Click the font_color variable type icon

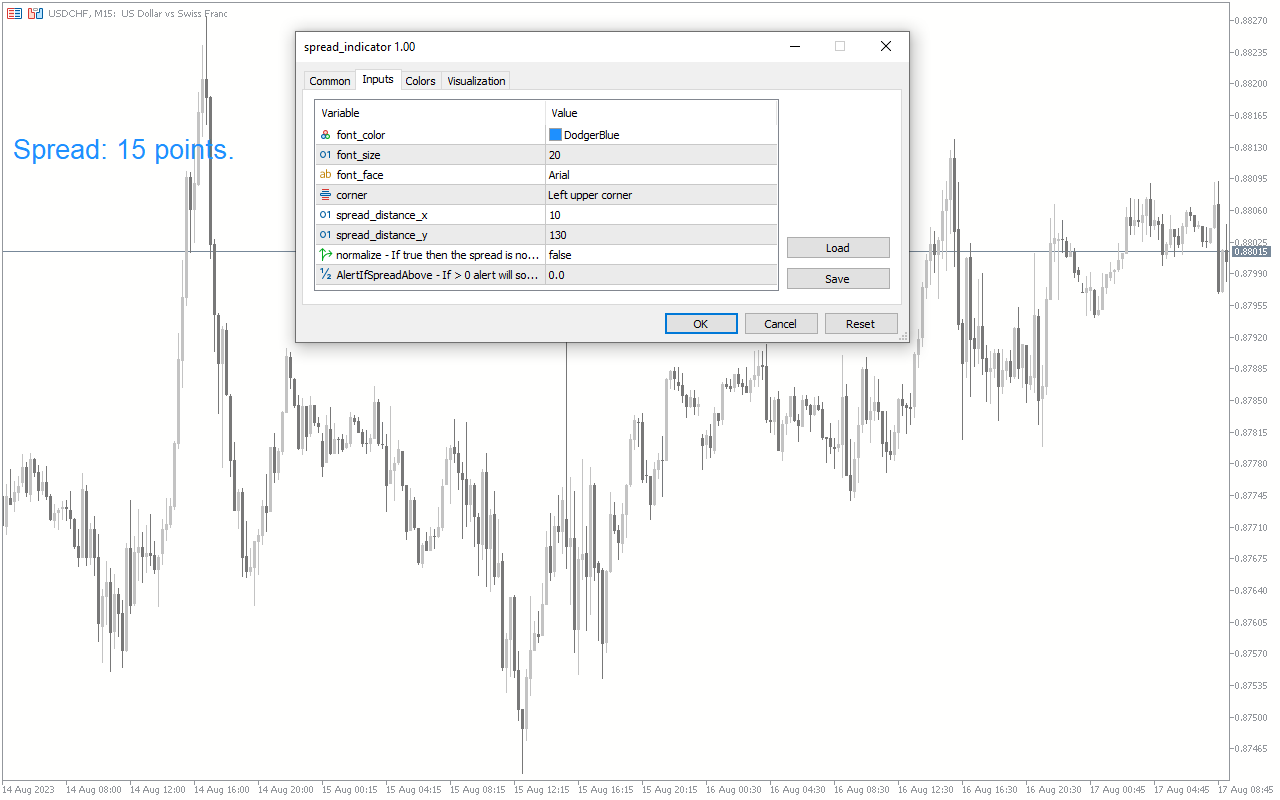pyautogui.click(x=325, y=135)
